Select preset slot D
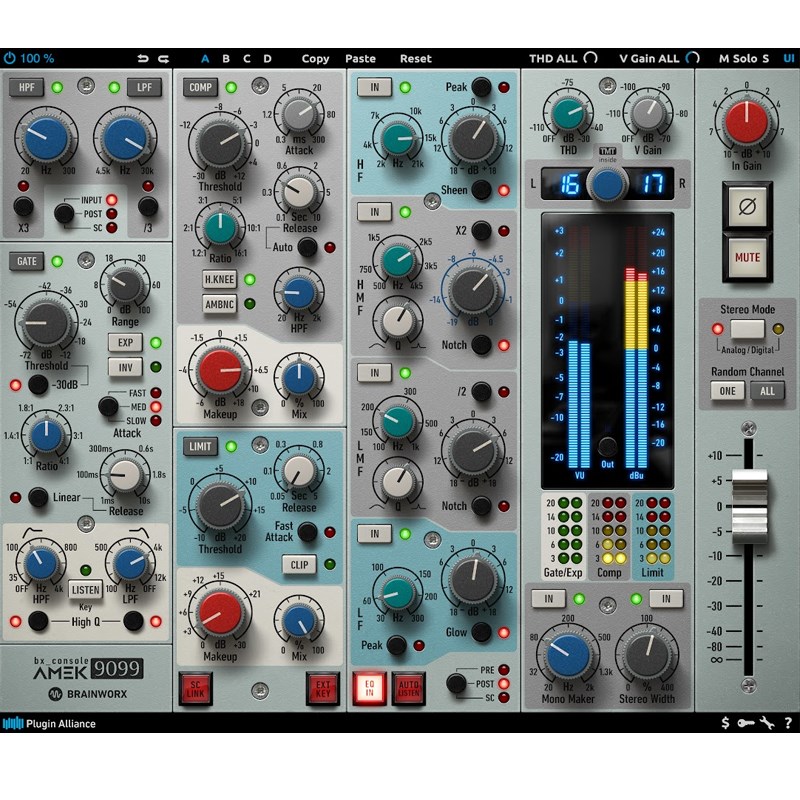The image size is (800, 800). pos(267,59)
